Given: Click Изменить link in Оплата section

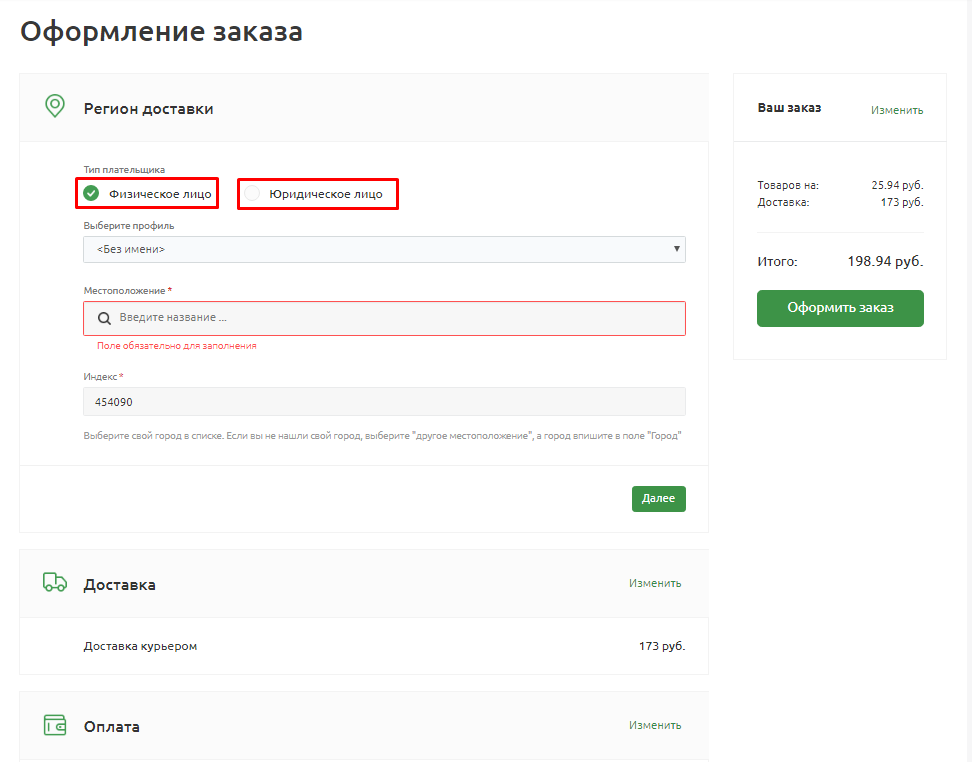Looking at the screenshot, I should point(655,725).
